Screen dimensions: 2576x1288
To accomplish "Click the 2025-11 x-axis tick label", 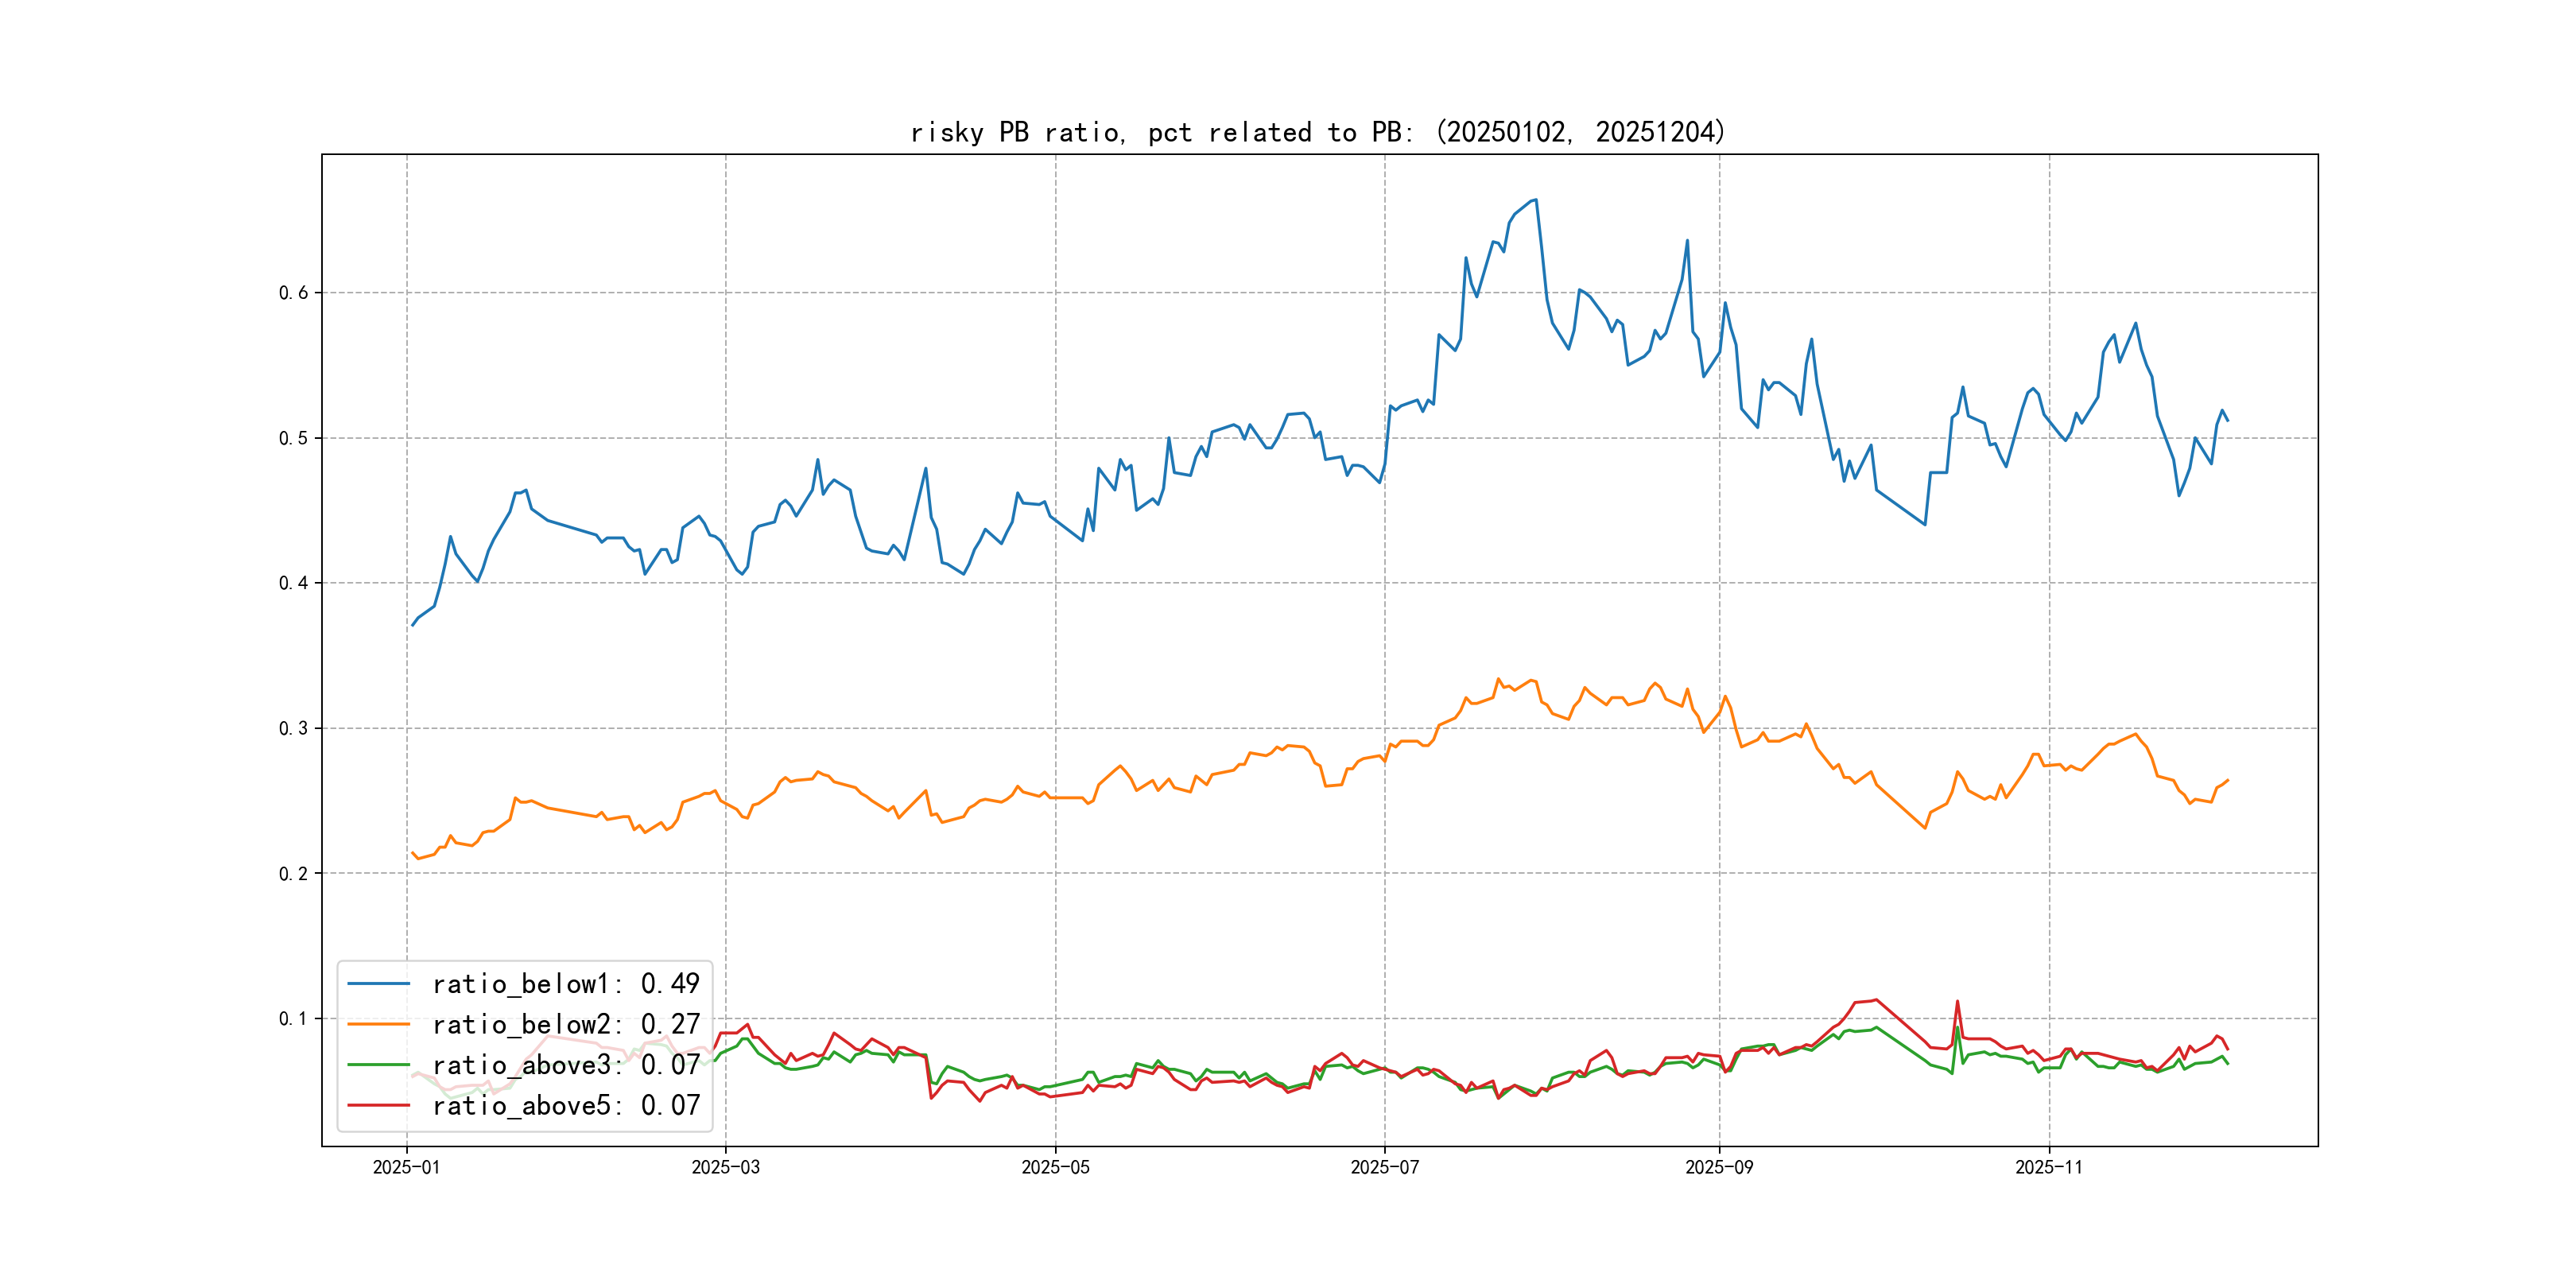I will [2048, 1167].
